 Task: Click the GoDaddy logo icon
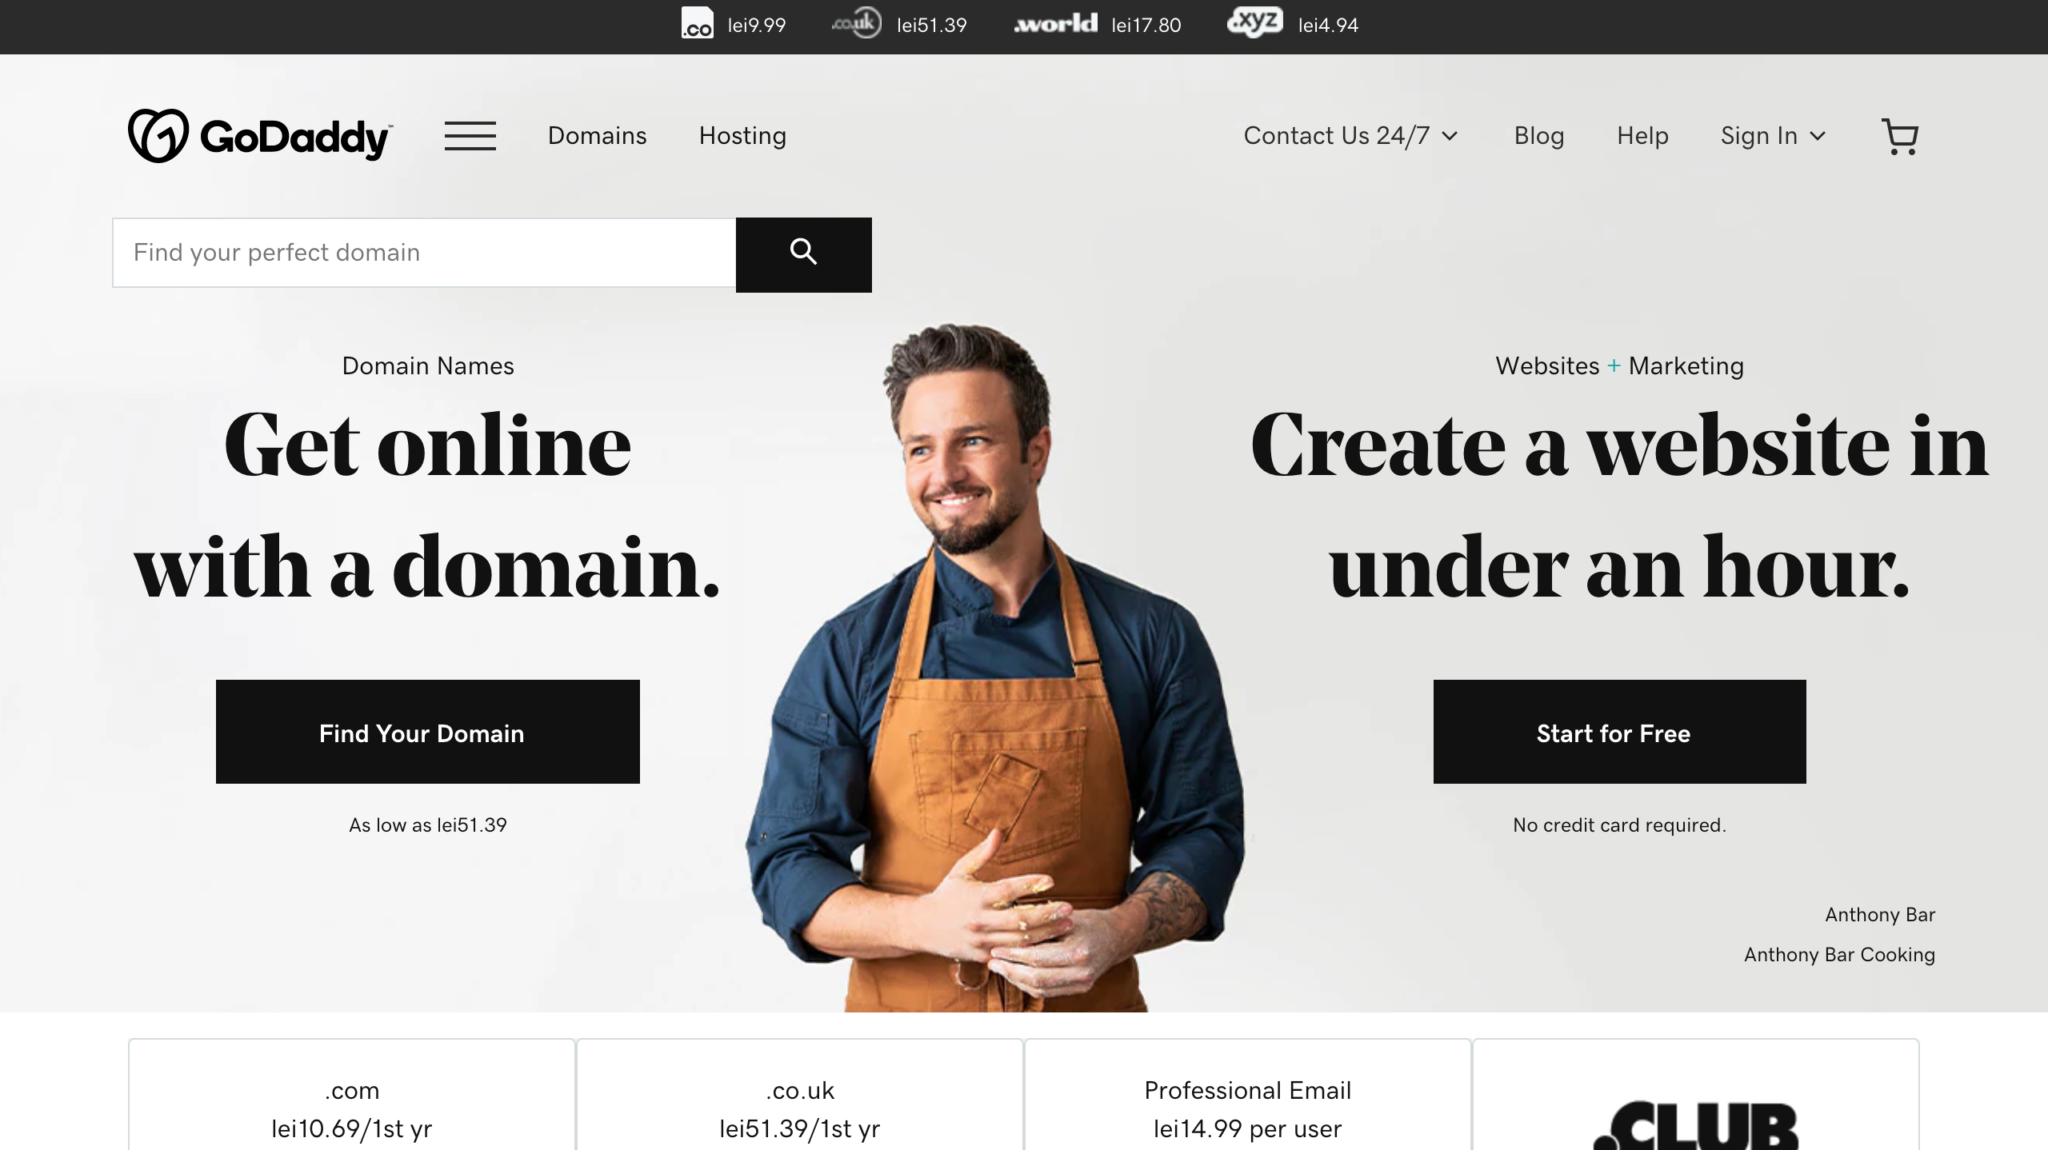tap(159, 135)
